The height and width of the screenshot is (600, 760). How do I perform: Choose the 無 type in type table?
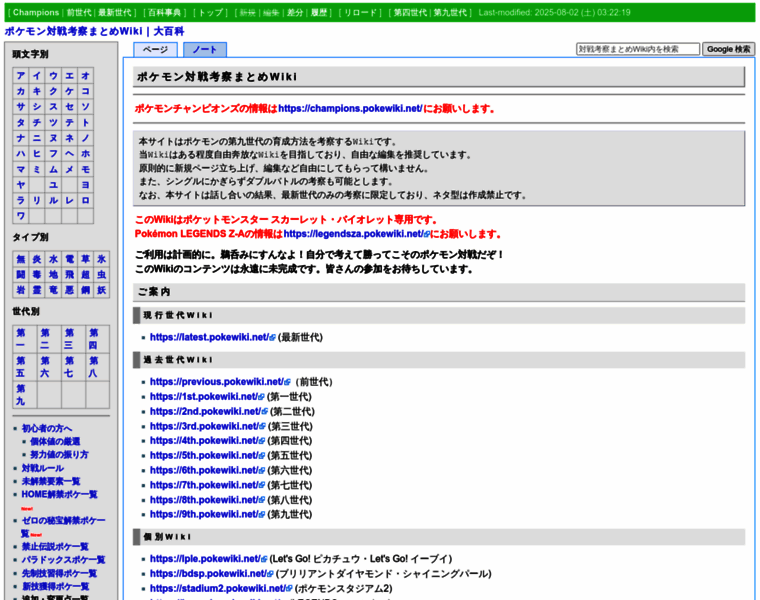click(x=21, y=259)
